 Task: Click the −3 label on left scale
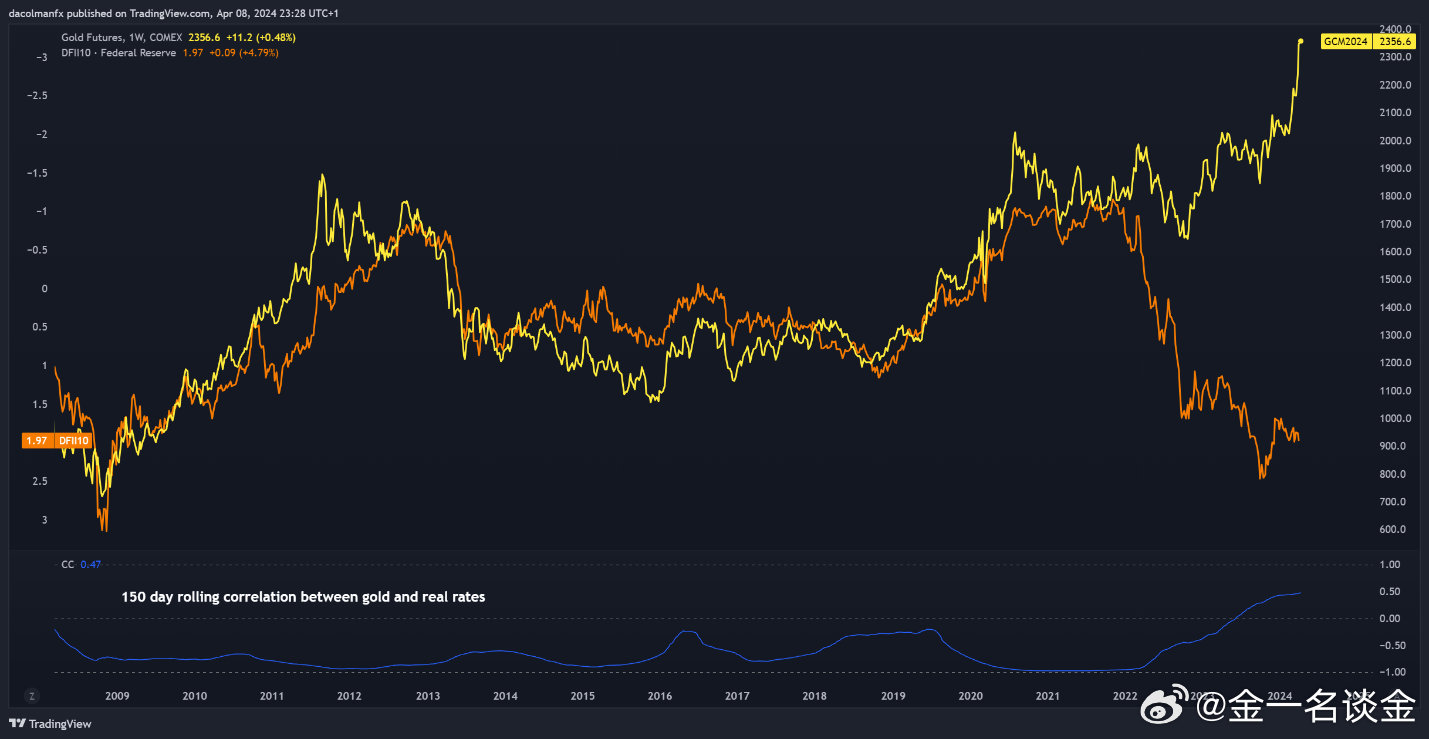[41, 57]
